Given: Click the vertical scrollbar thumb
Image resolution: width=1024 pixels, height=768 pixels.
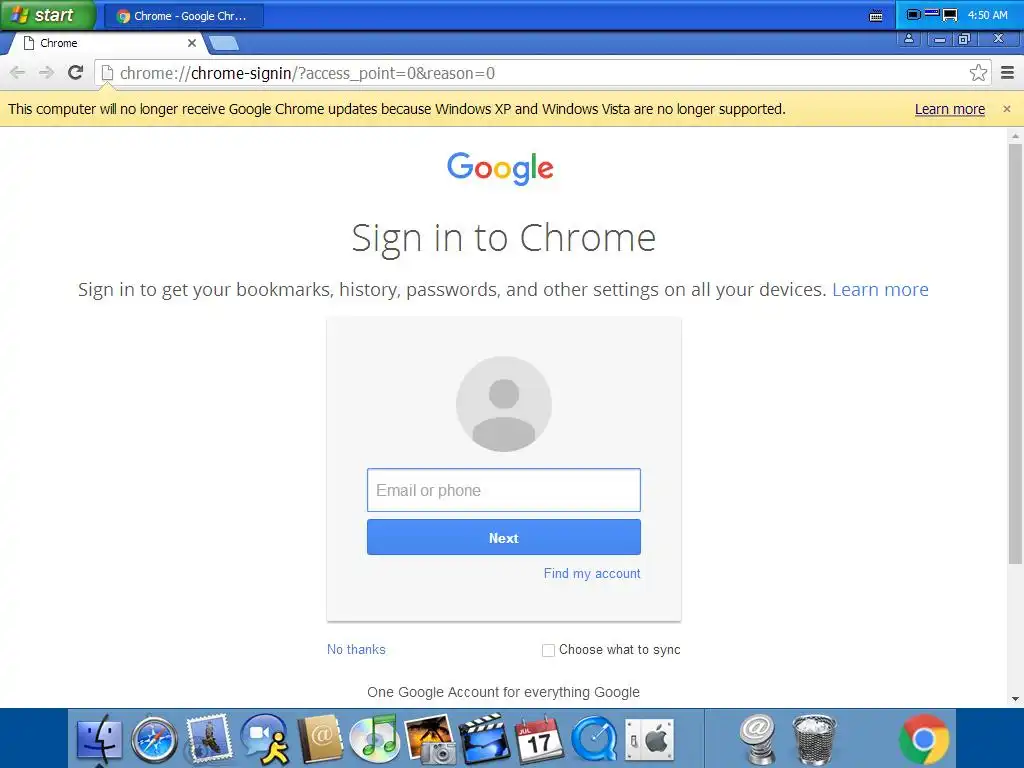Looking at the screenshot, I should 1015,354.
